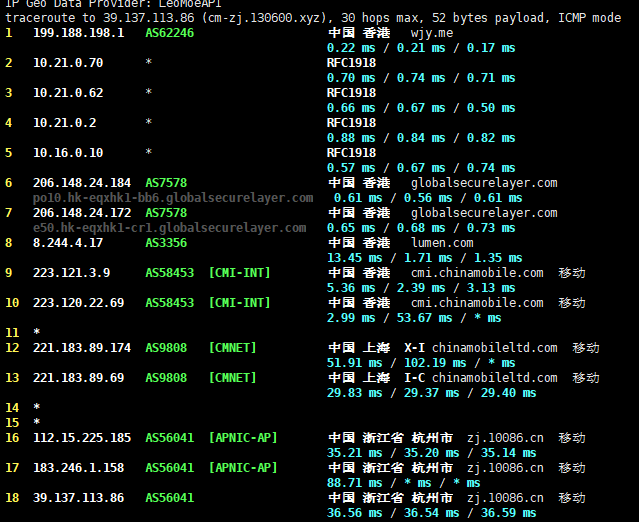Image resolution: width=639 pixels, height=522 pixels.
Task: Select IP 10.21.0.70 on hop 2
Action: pyautogui.click(x=68, y=63)
